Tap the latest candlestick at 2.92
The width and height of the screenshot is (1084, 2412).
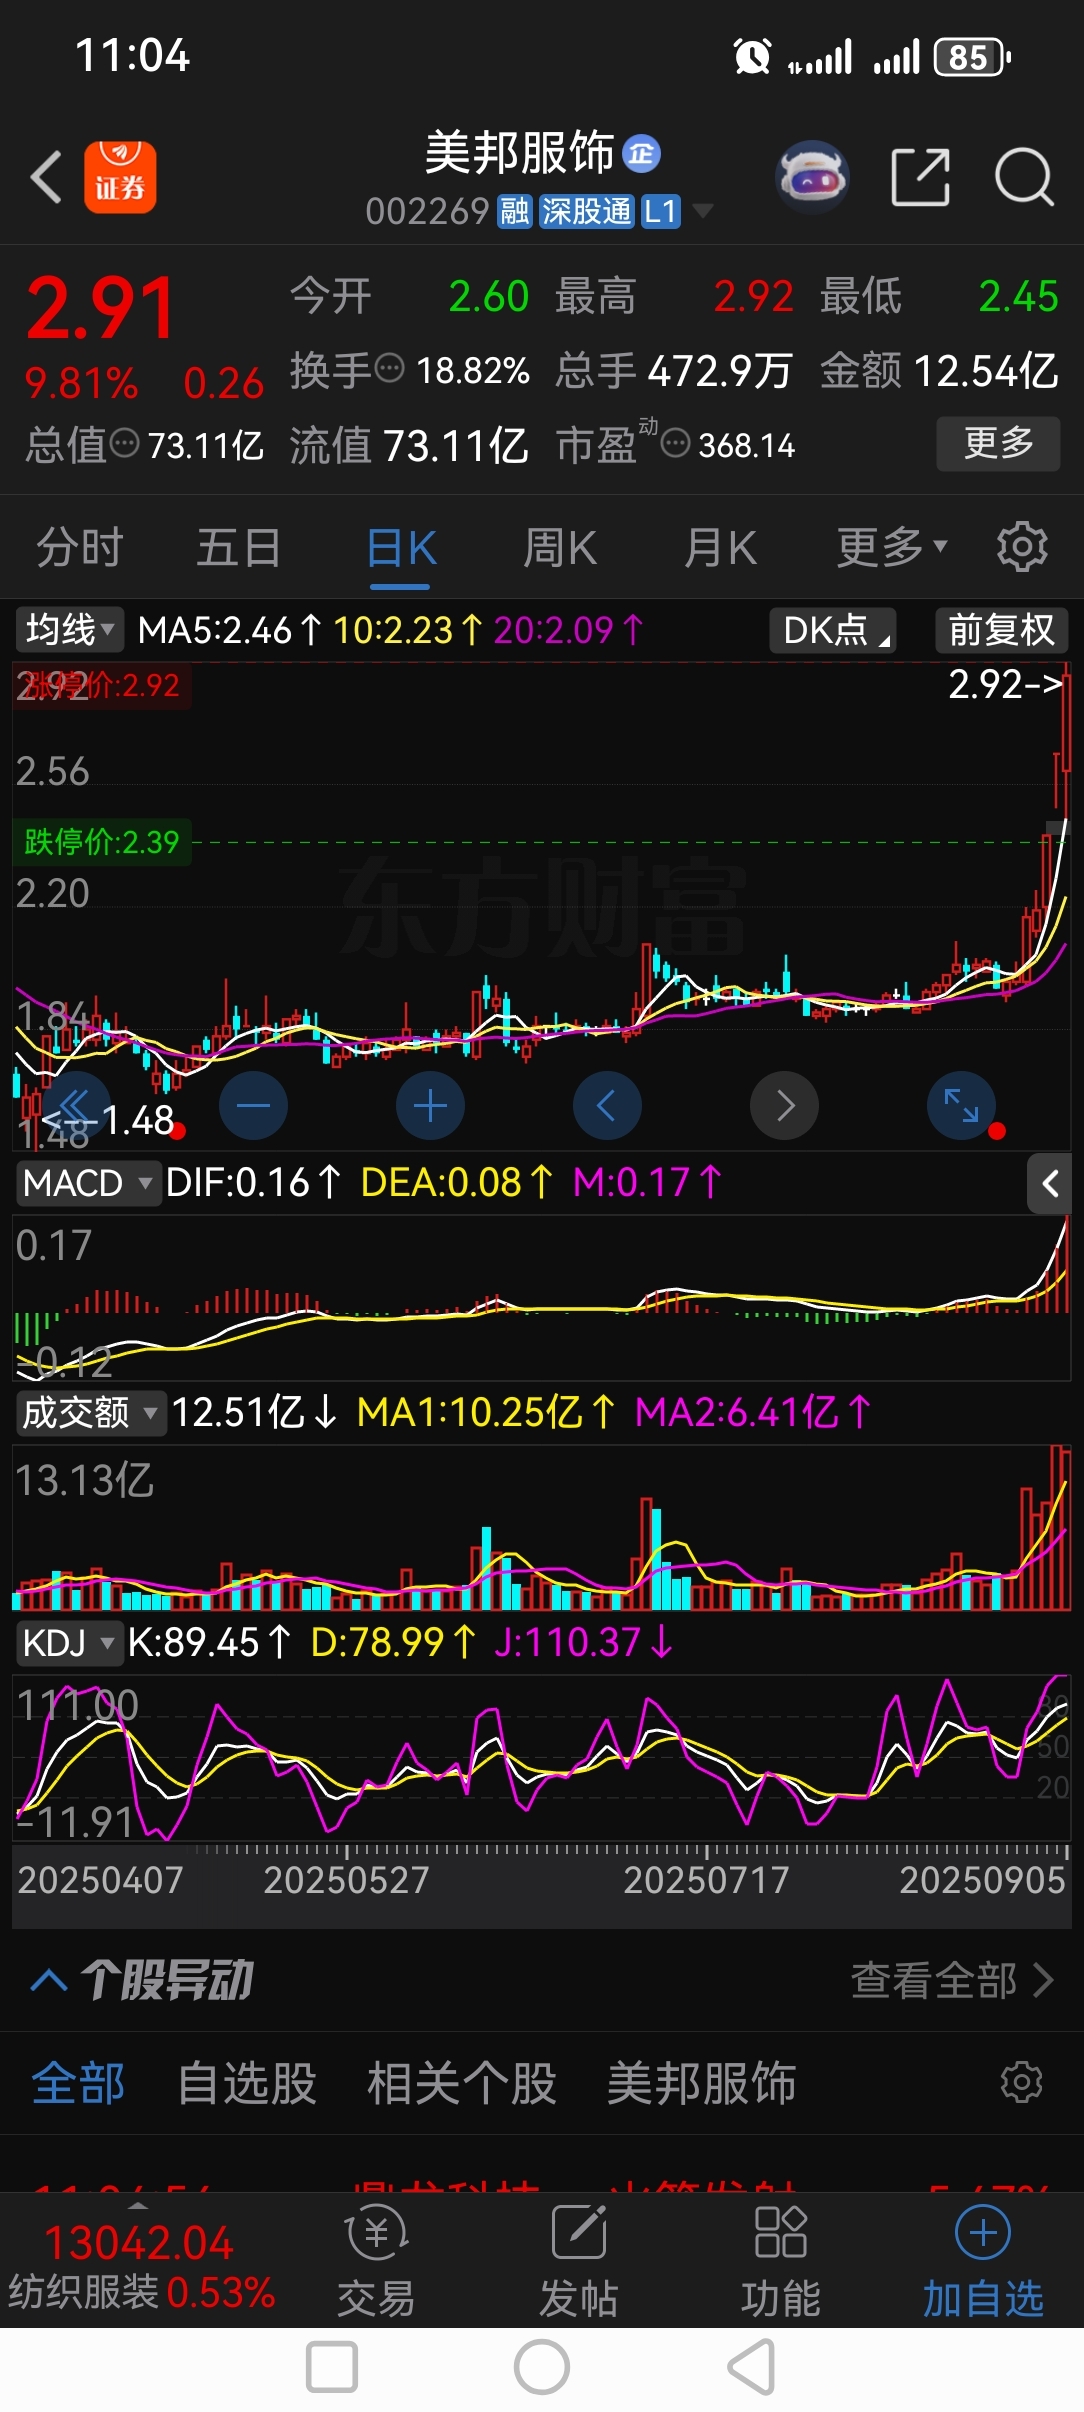click(1066, 723)
